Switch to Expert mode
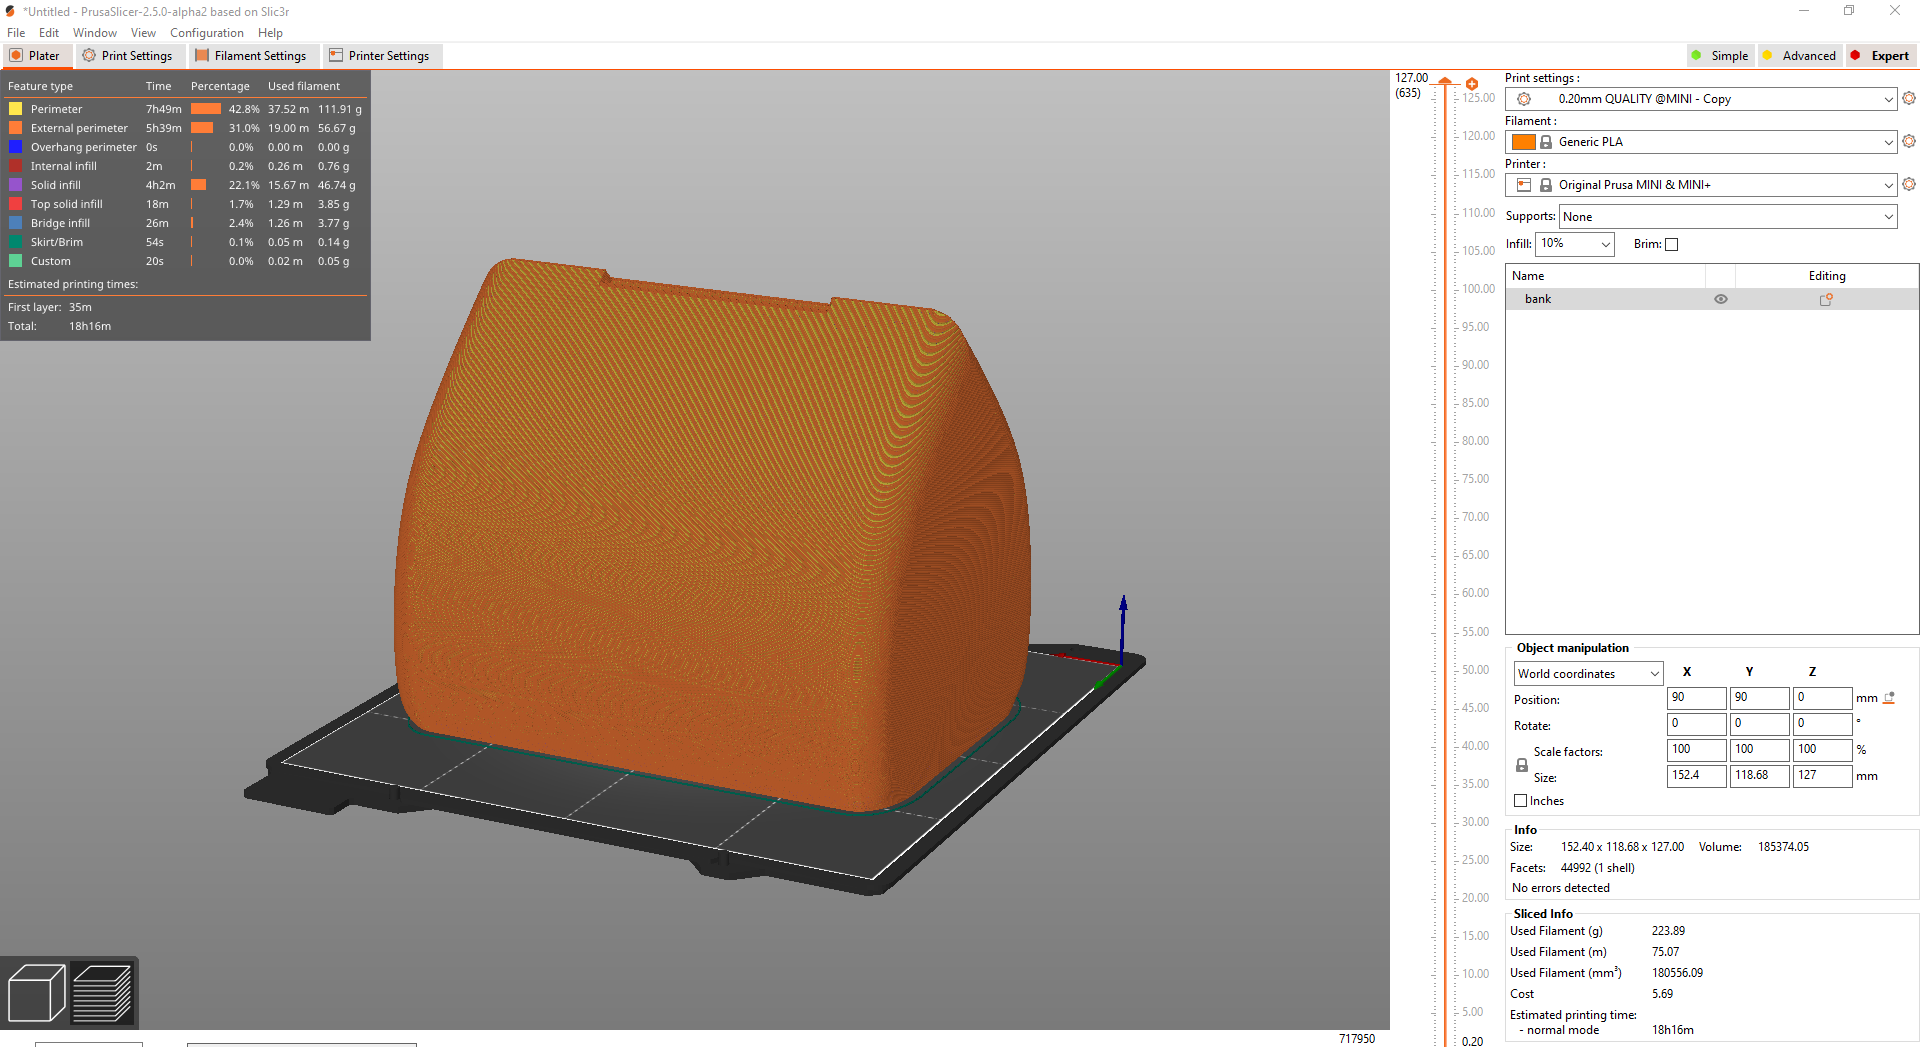This screenshot has width=1920, height=1047. click(1880, 56)
